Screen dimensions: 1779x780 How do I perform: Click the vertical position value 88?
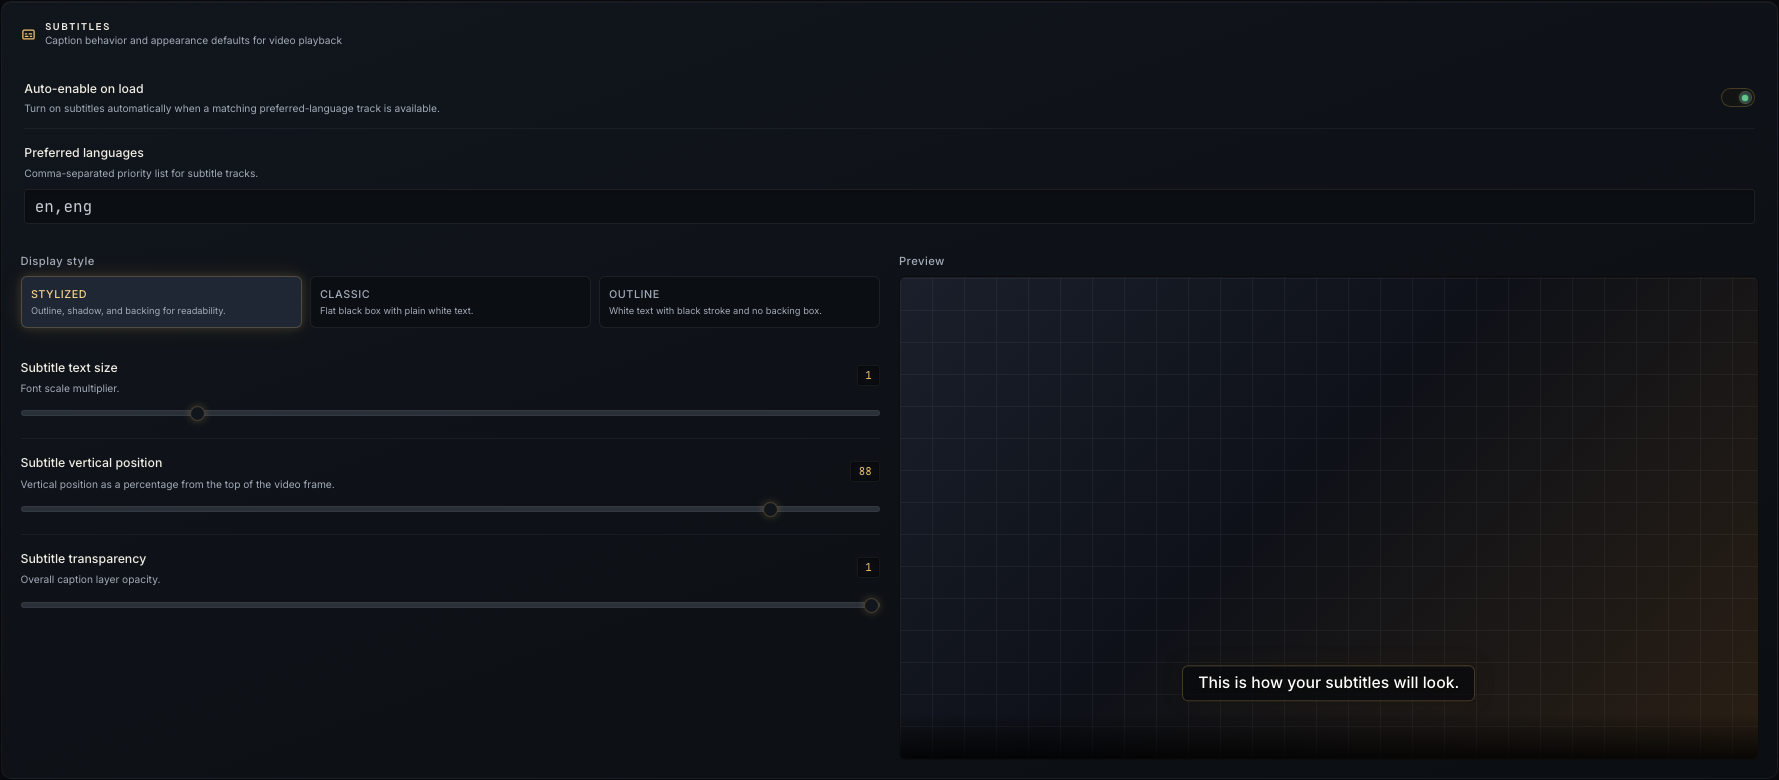pyautogui.click(x=865, y=471)
